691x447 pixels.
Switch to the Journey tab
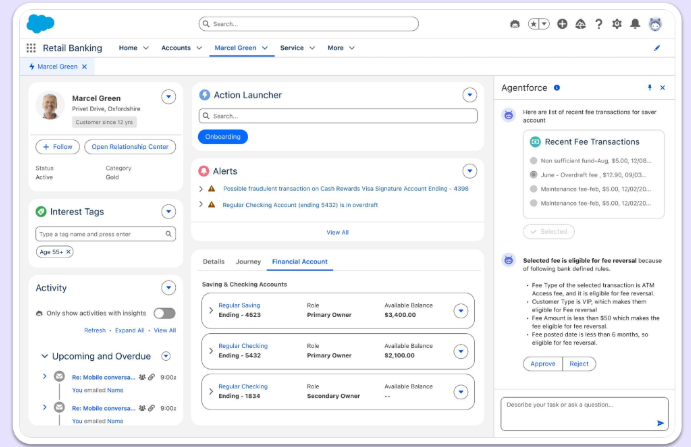pos(248,262)
